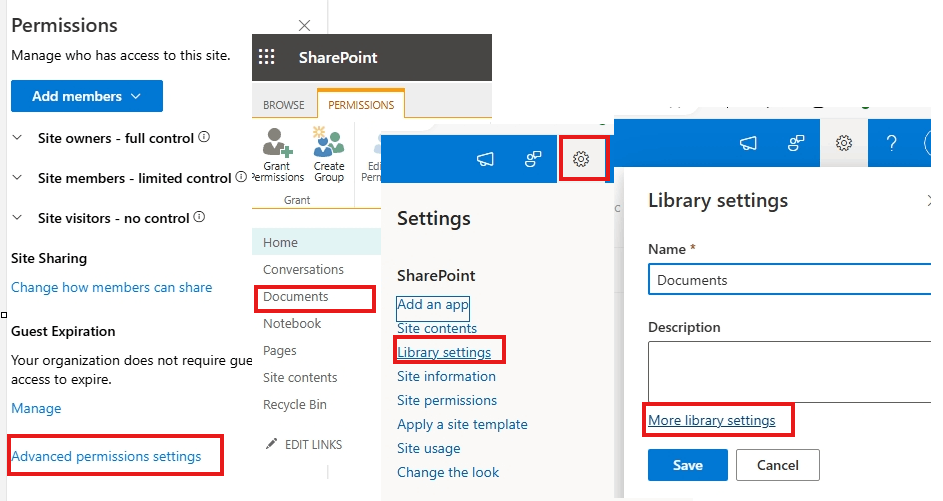Click the Save button
Viewport: 943px width, 501px height.
point(687,465)
